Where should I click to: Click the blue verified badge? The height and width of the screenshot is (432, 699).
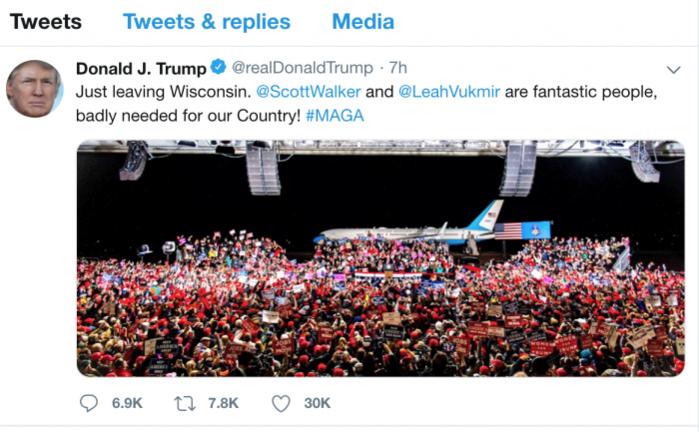tap(217, 68)
